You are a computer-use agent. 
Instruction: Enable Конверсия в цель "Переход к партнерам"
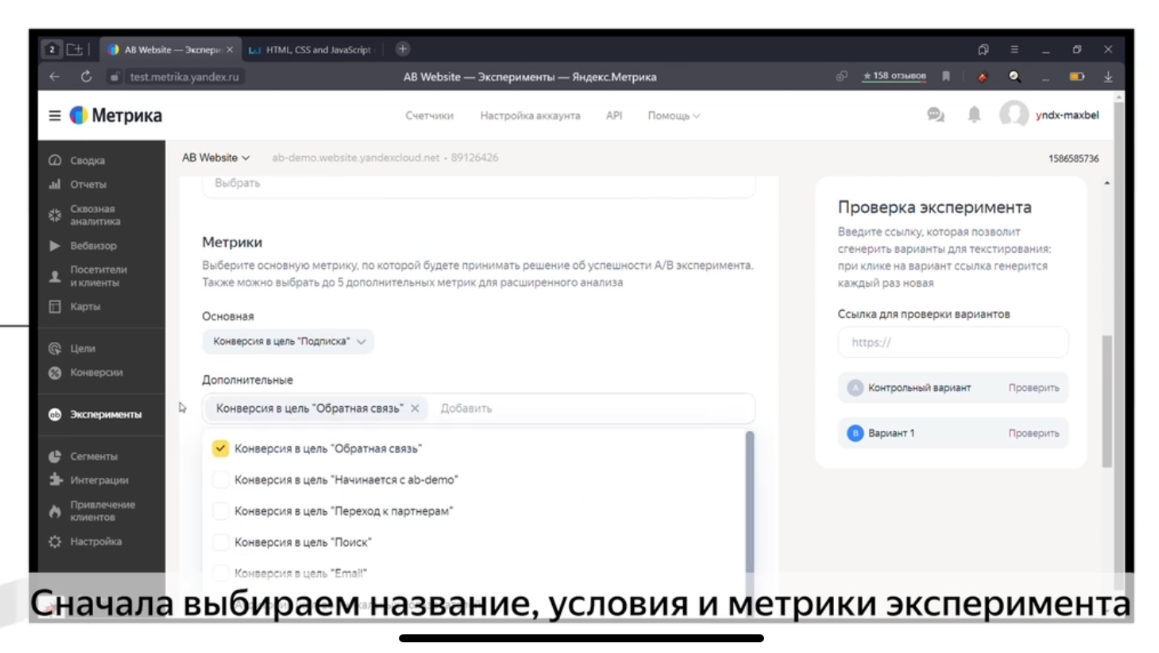pyautogui.click(x=220, y=511)
